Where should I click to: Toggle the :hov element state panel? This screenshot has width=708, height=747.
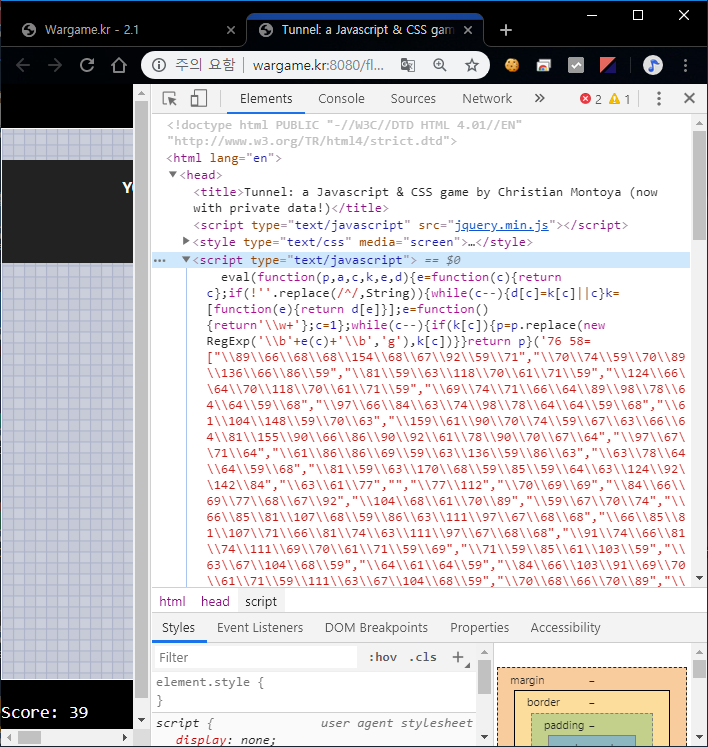(x=383, y=657)
